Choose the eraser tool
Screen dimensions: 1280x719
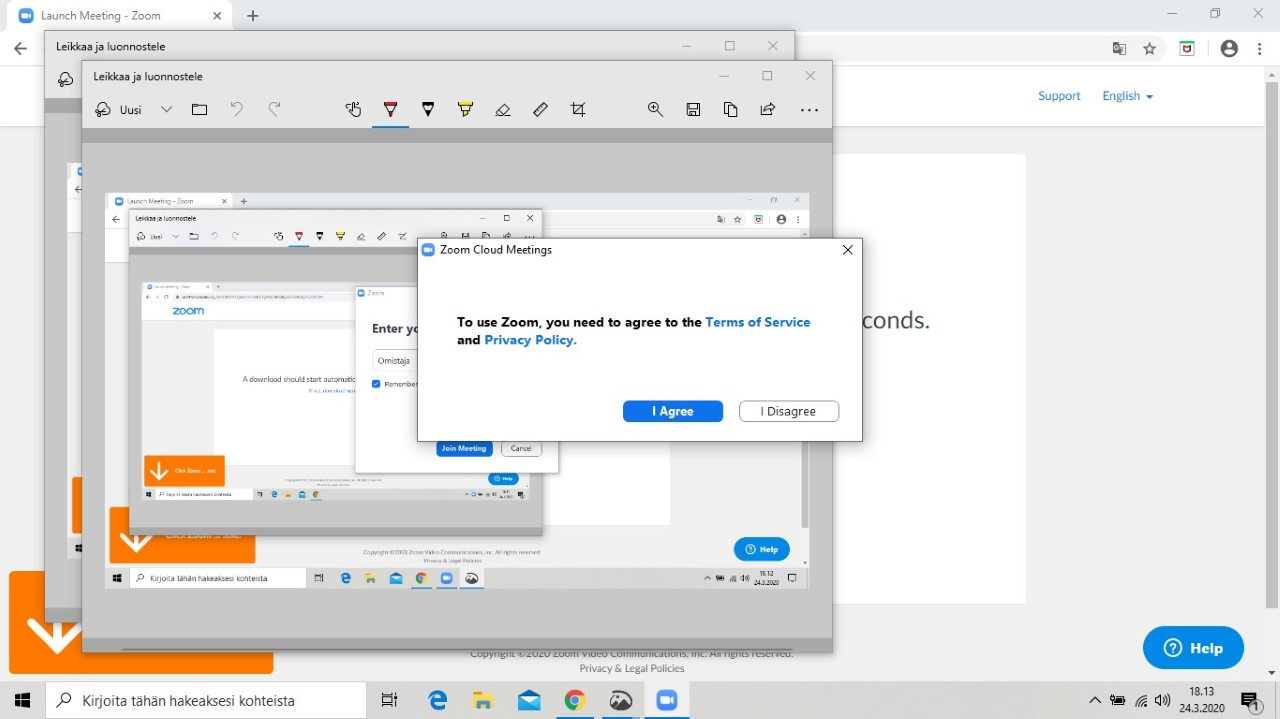503,110
